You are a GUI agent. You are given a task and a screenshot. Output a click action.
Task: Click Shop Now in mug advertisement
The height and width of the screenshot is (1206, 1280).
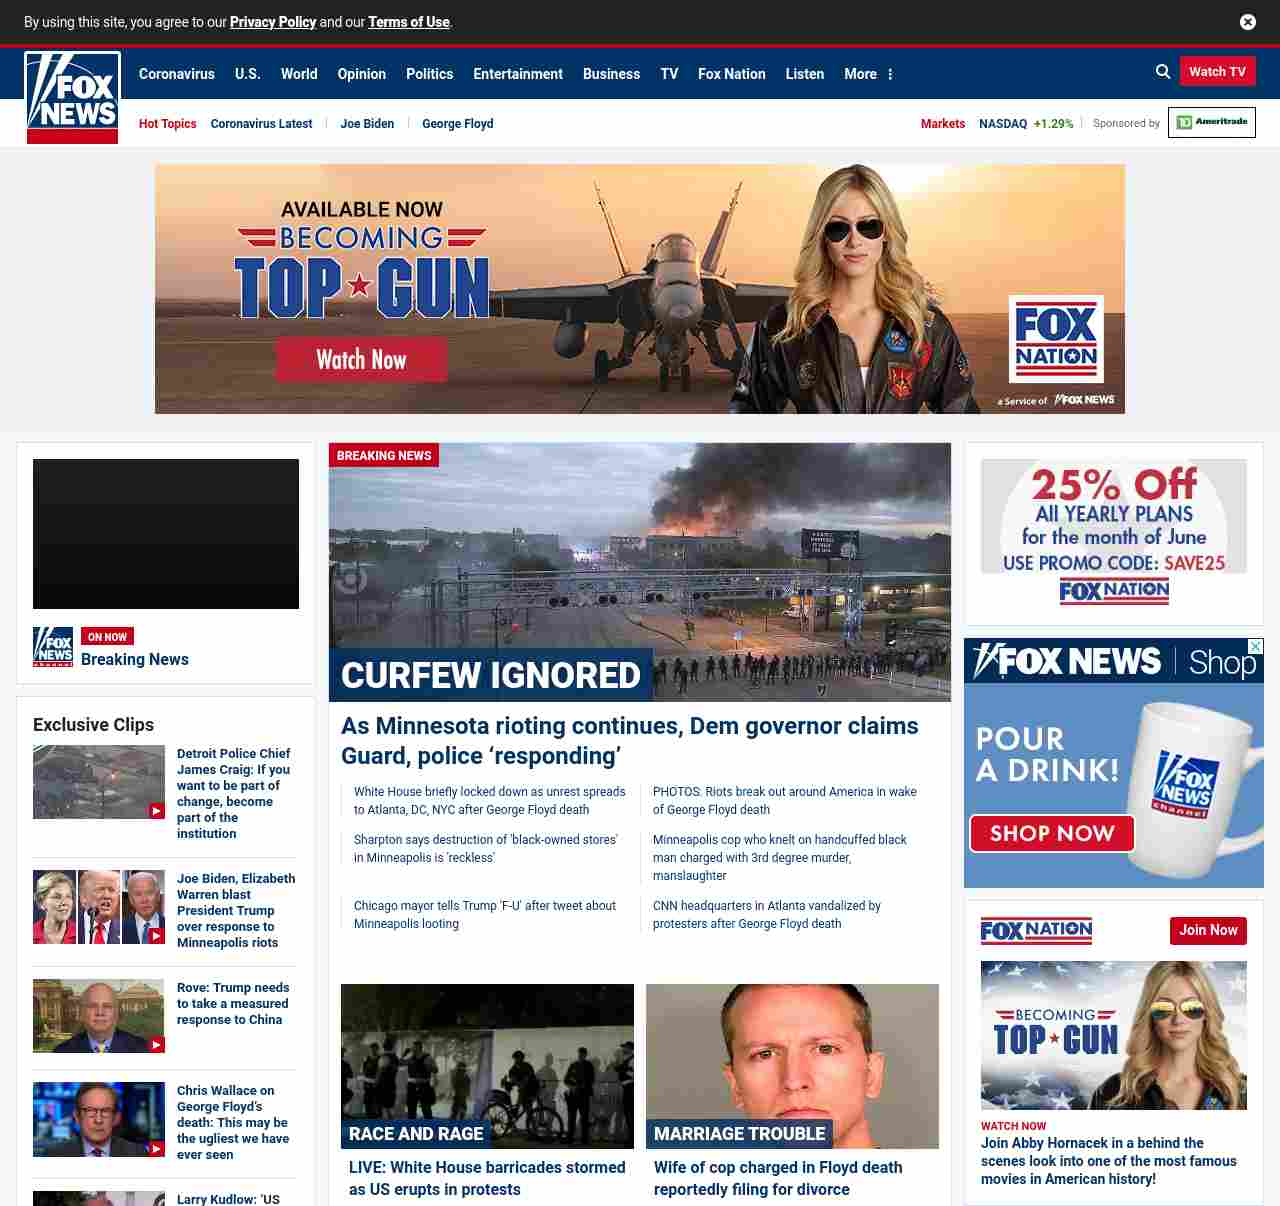1051,833
